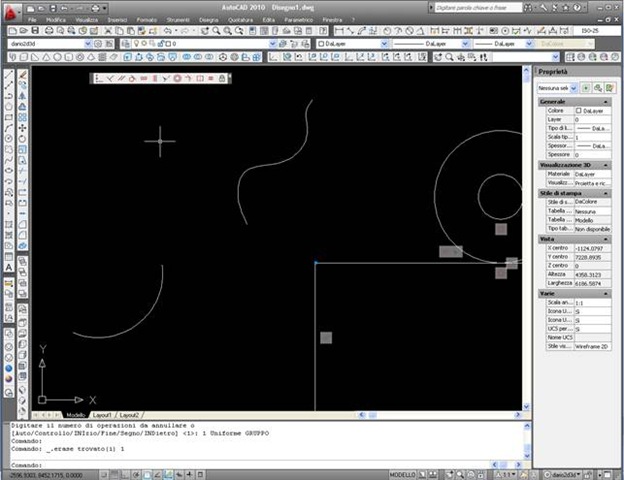This screenshot has width=624, height=480.
Task: Click the drawing area vertical scrollbar down arrow
Action: (x=526, y=407)
